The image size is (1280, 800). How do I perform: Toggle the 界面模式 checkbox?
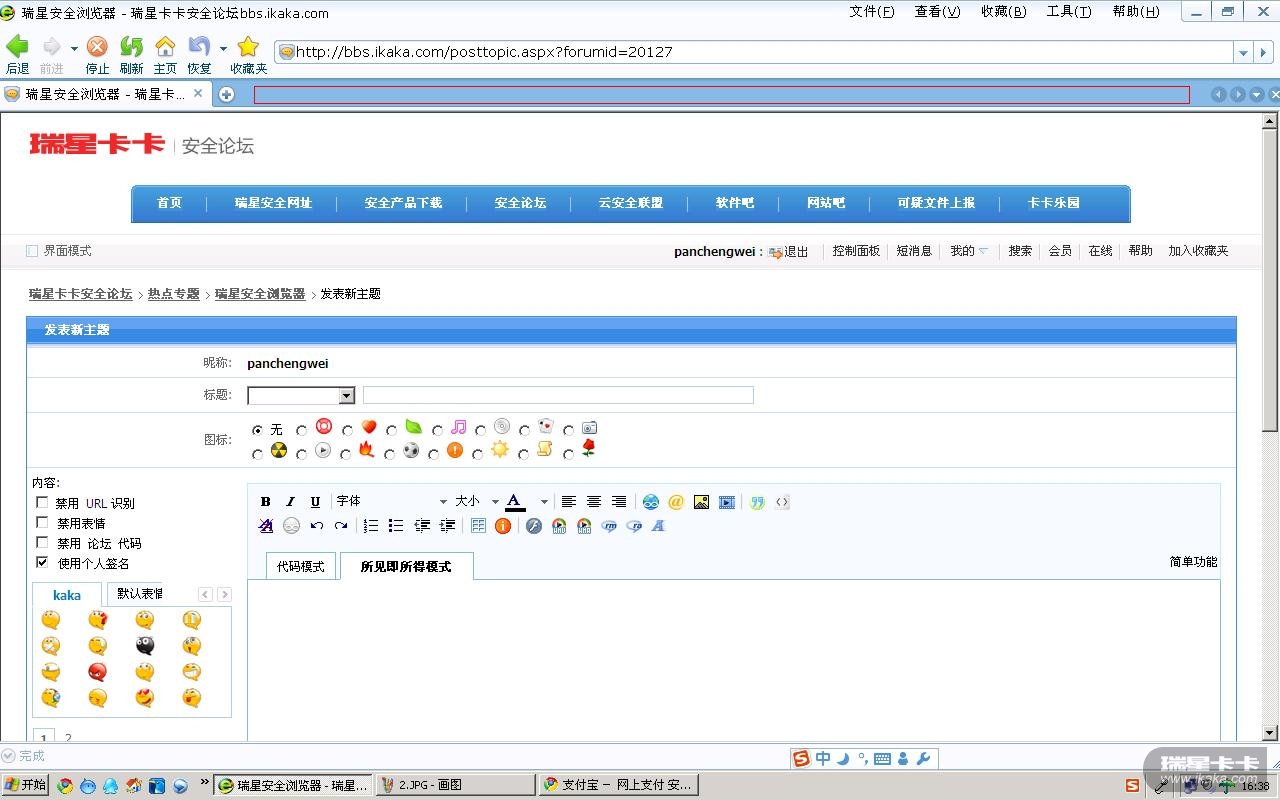click(32, 251)
